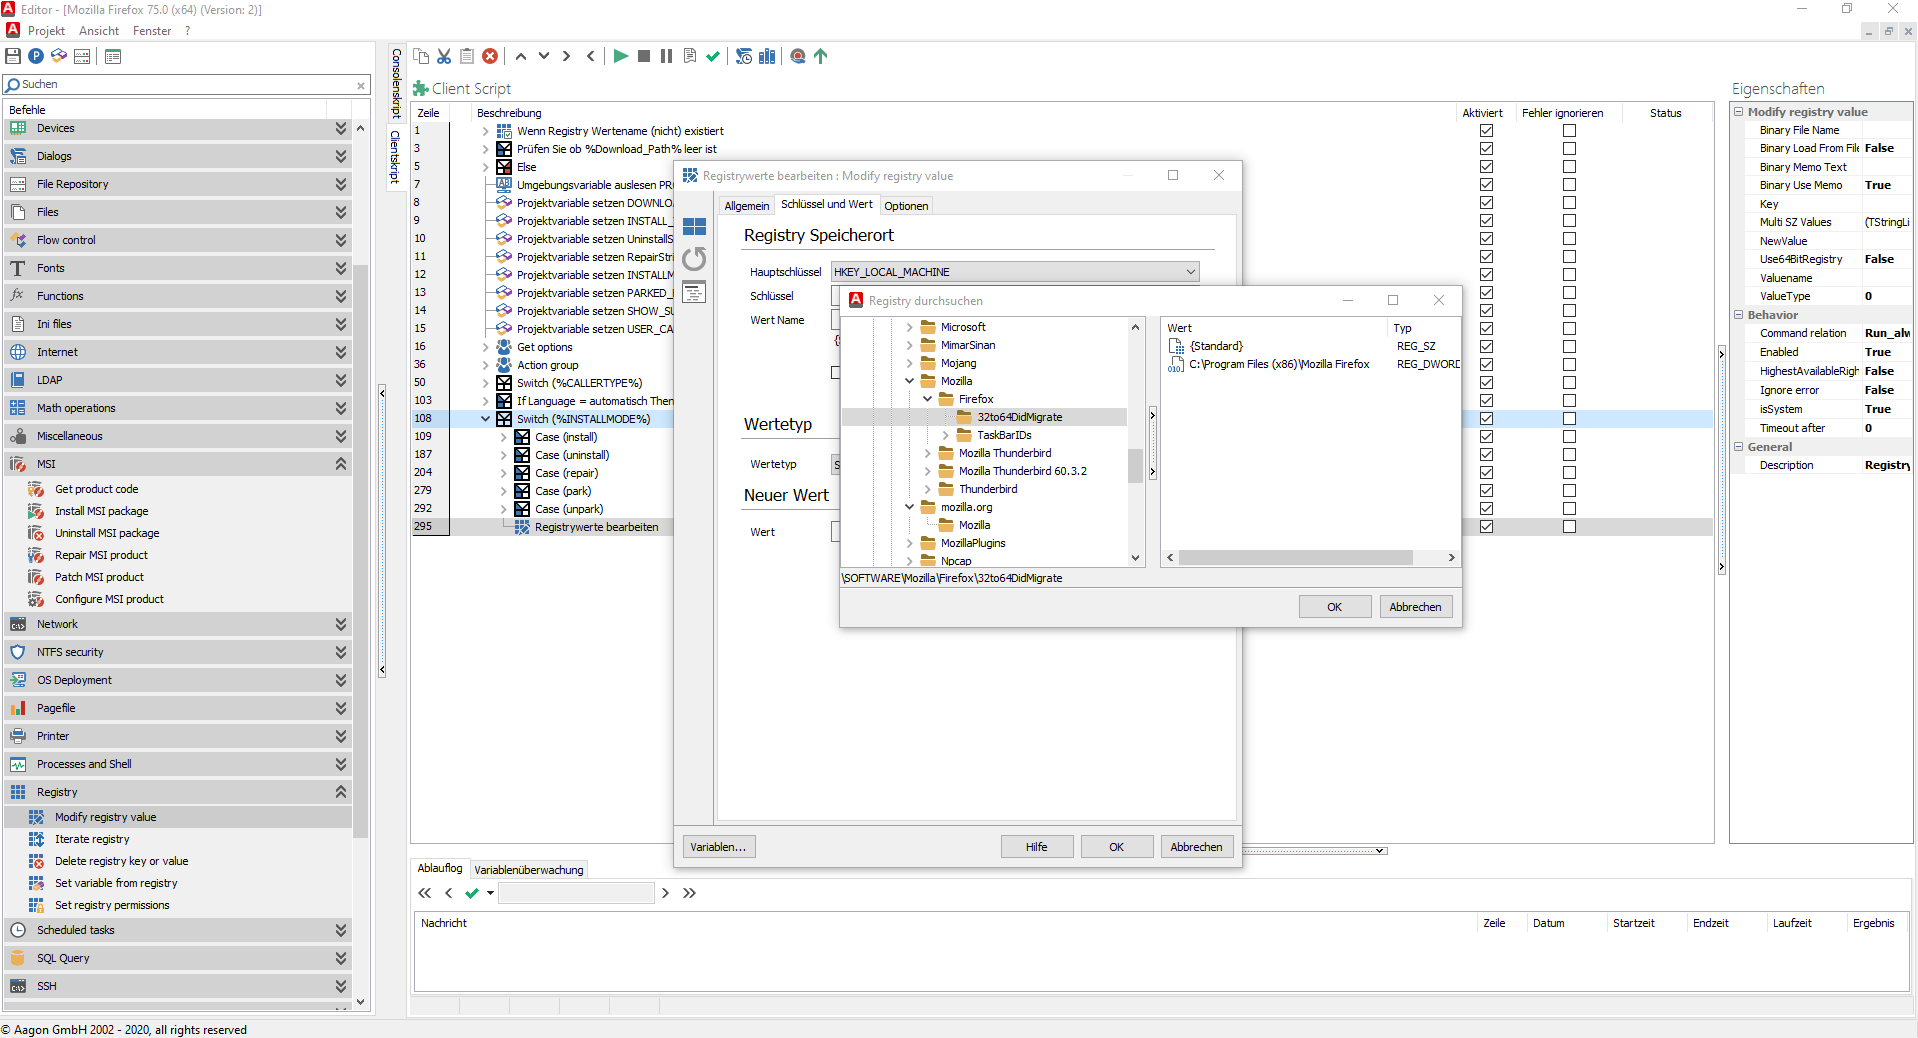Toggle Aktiviert checkbox for row 1 Wenn Registry Wertename
The image size is (1918, 1038).
tap(1487, 131)
